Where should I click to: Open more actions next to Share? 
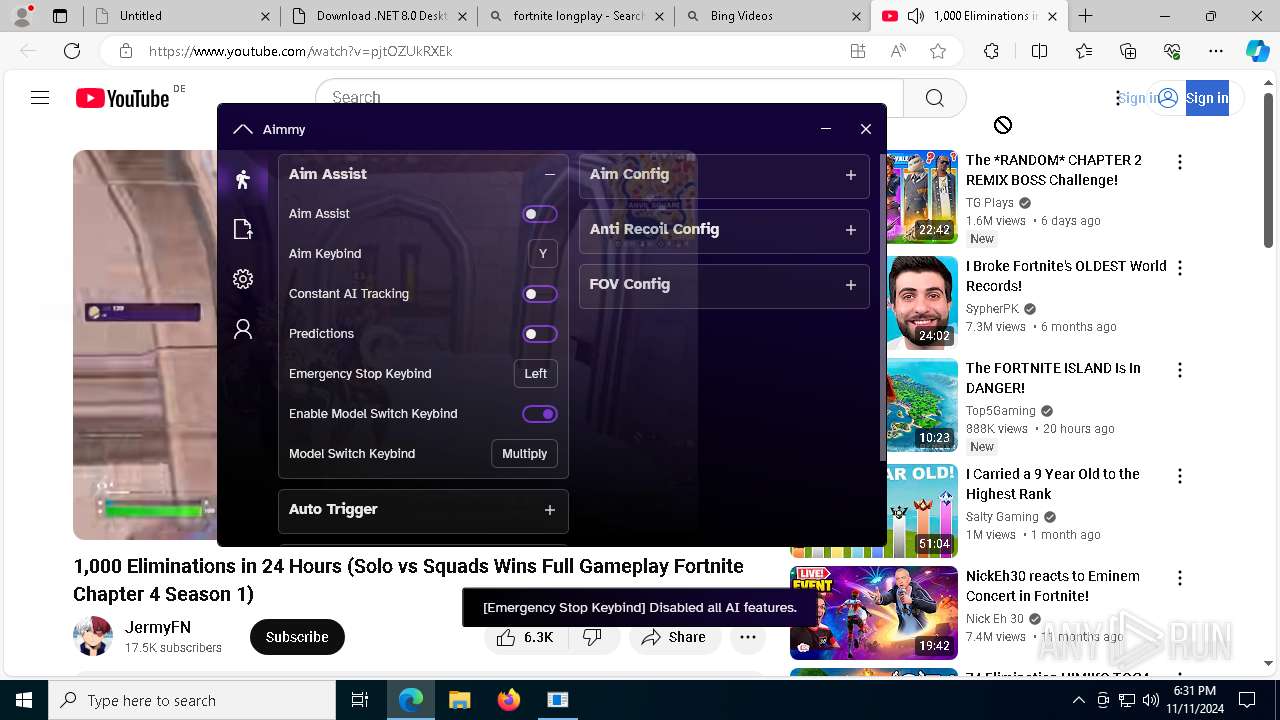click(x=748, y=637)
